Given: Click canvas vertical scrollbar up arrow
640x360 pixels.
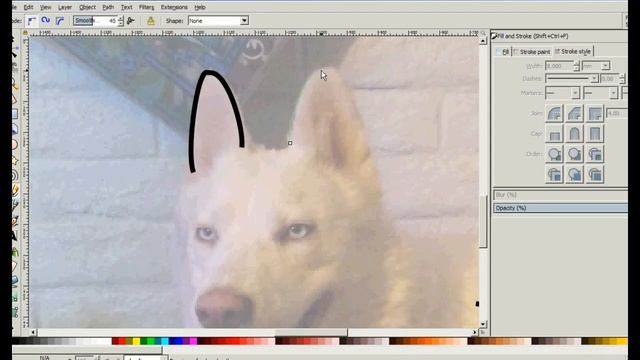Looking at the screenshot, I should coord(483,41).
